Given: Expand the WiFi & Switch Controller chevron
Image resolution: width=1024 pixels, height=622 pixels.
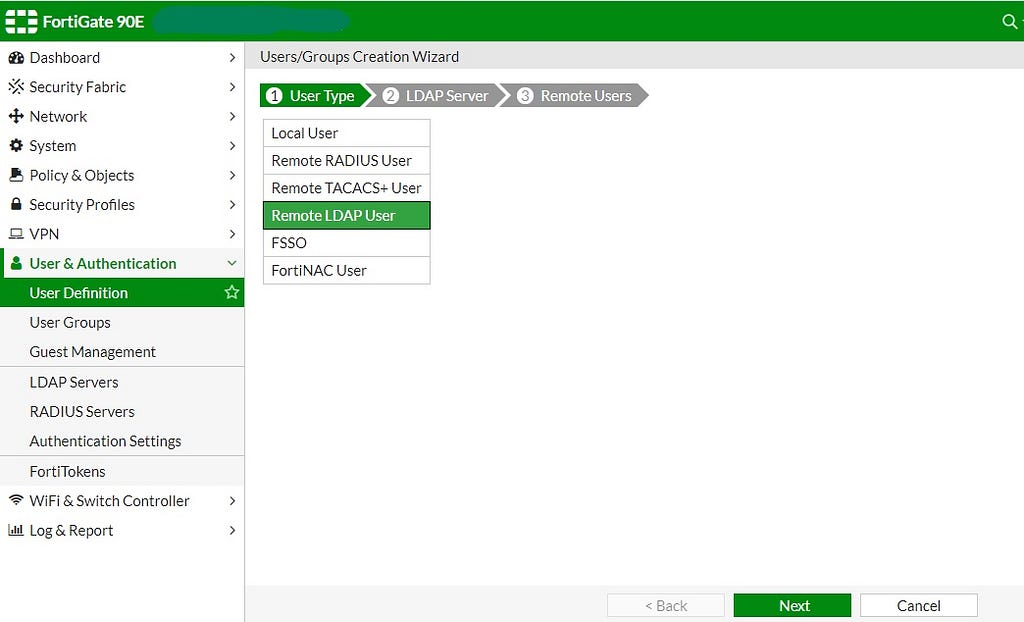Looking at the screenshot, I should pos(232,500).
